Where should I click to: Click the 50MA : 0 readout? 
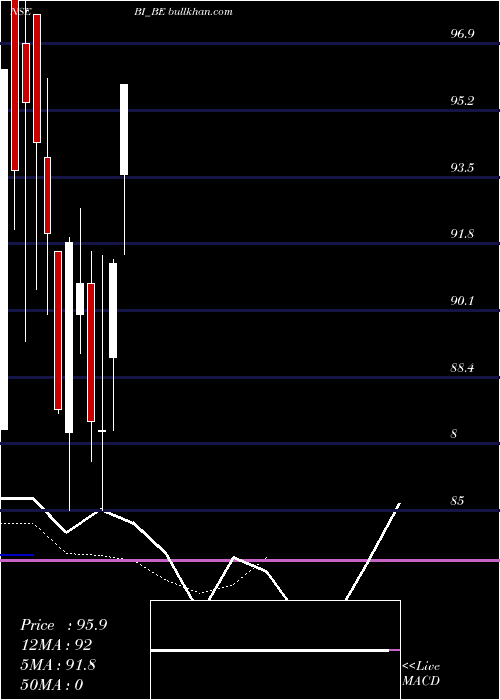(52, 685)
